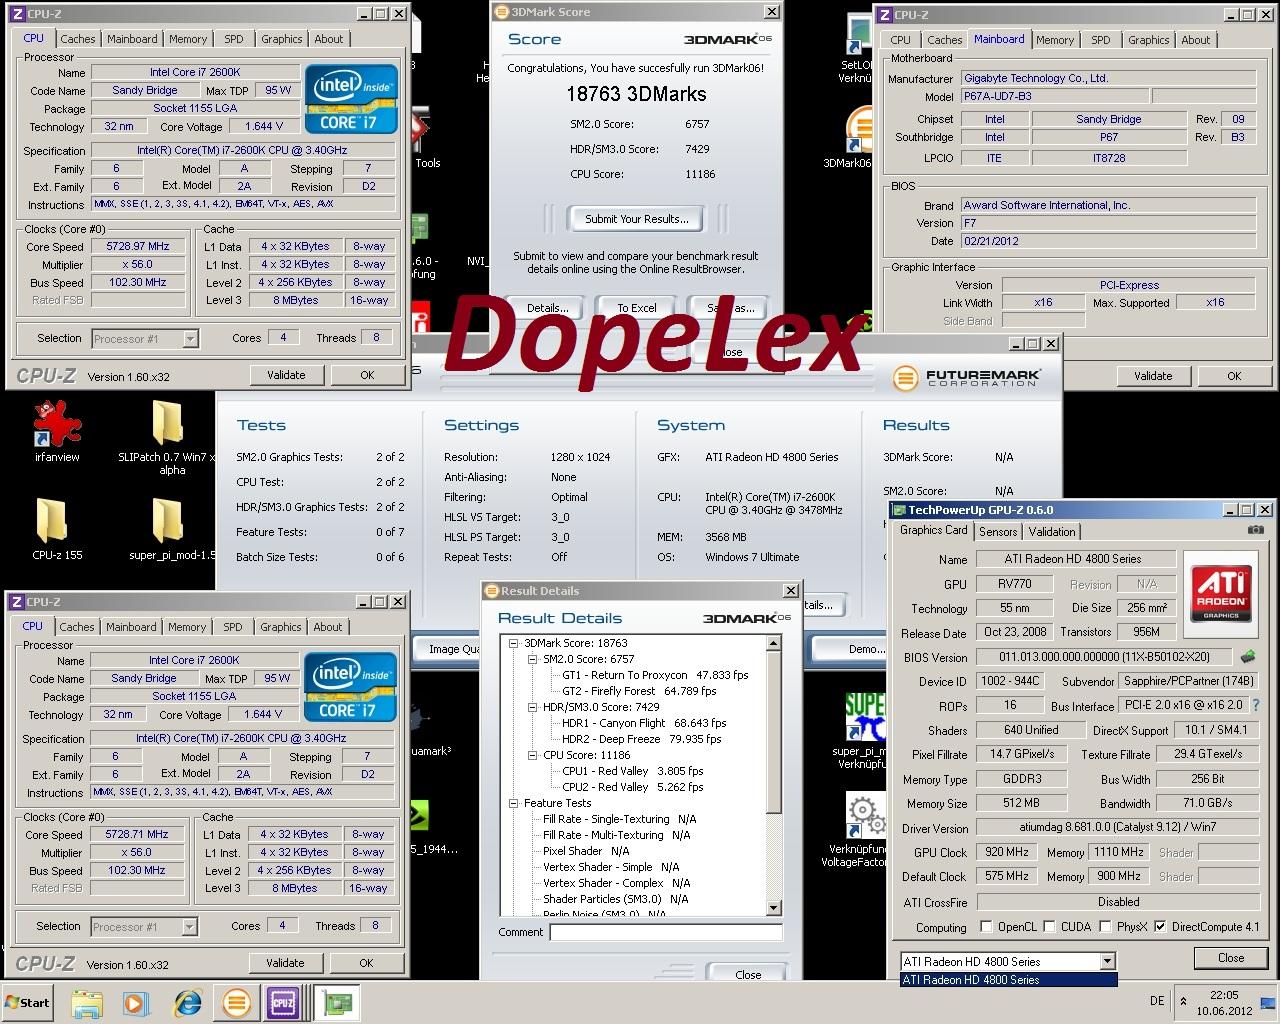Click the DE language indicator in tray
The height and width of the screenshot is (1024, 1280).
[1157, 1001]
